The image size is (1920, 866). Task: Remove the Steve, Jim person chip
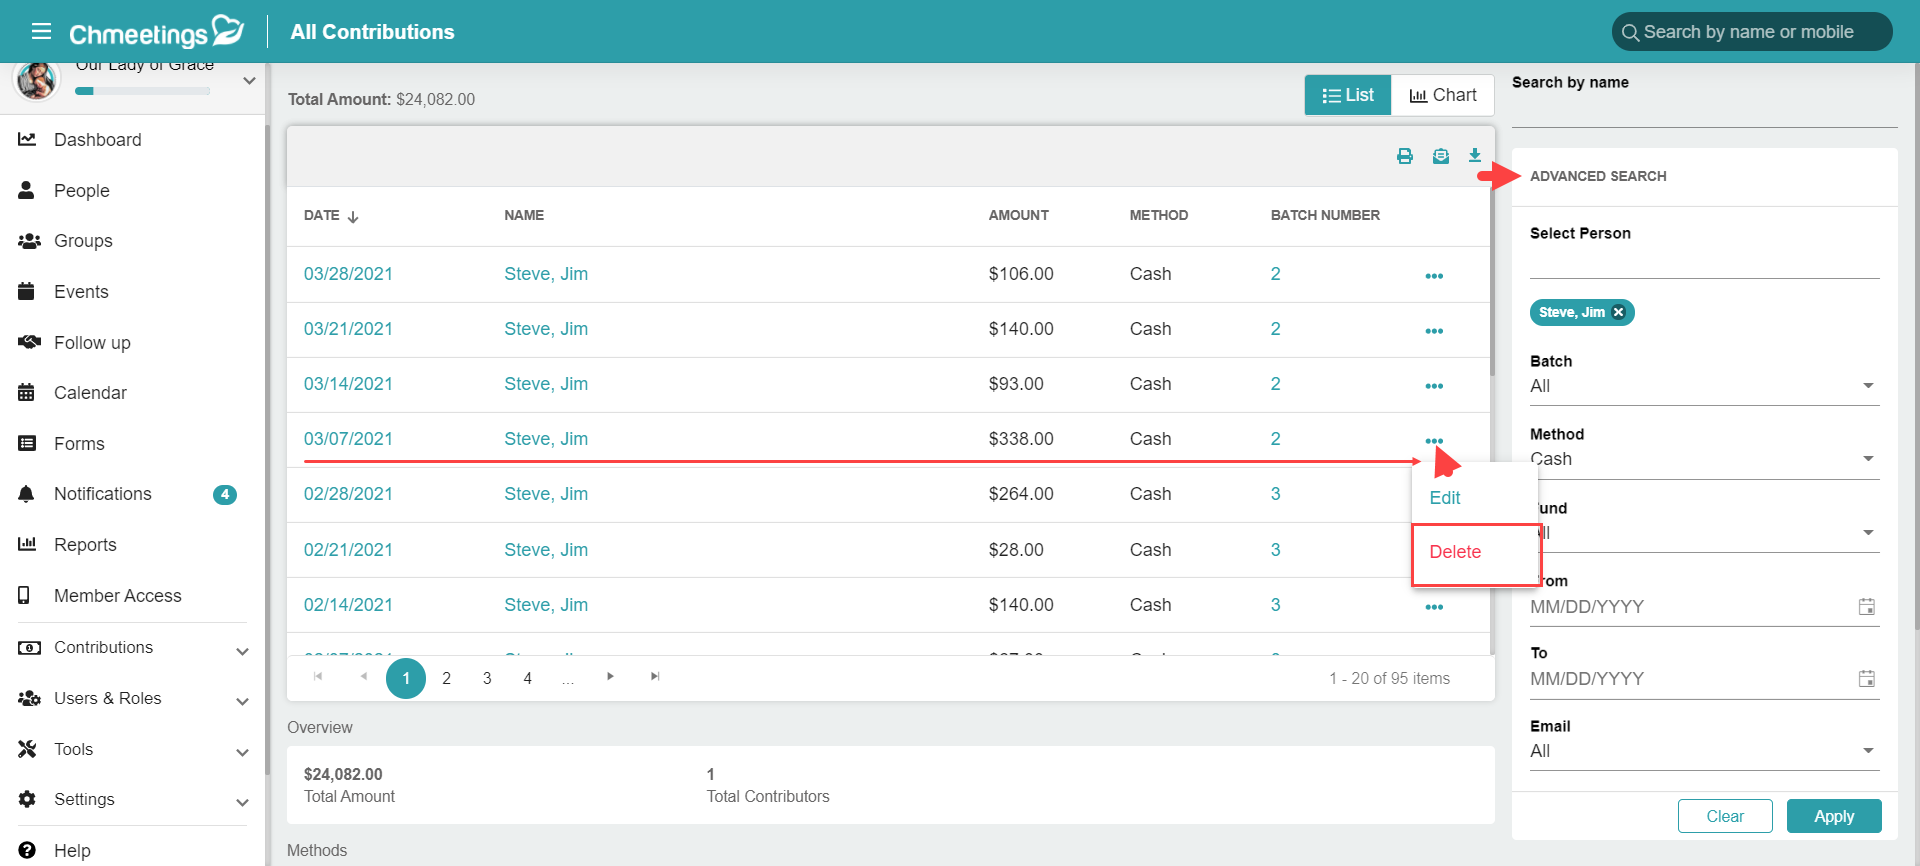click(1618, 313)
